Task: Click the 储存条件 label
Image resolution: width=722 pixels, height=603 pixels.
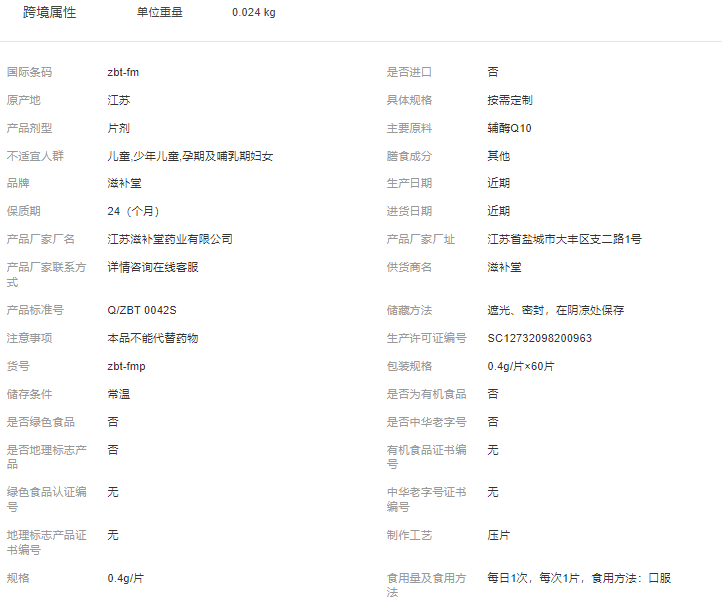Action: point(29,394)
